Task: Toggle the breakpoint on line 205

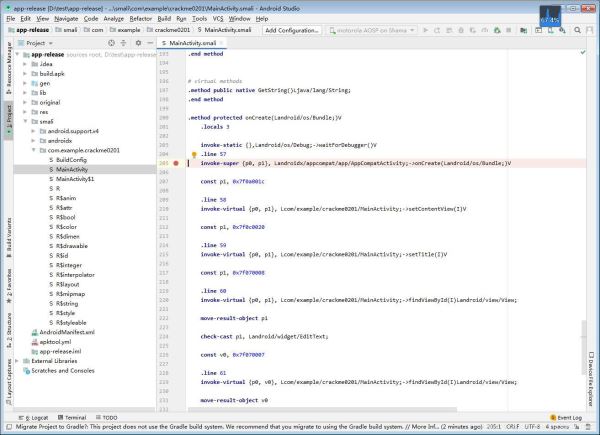Action: (x=177, y=162)
